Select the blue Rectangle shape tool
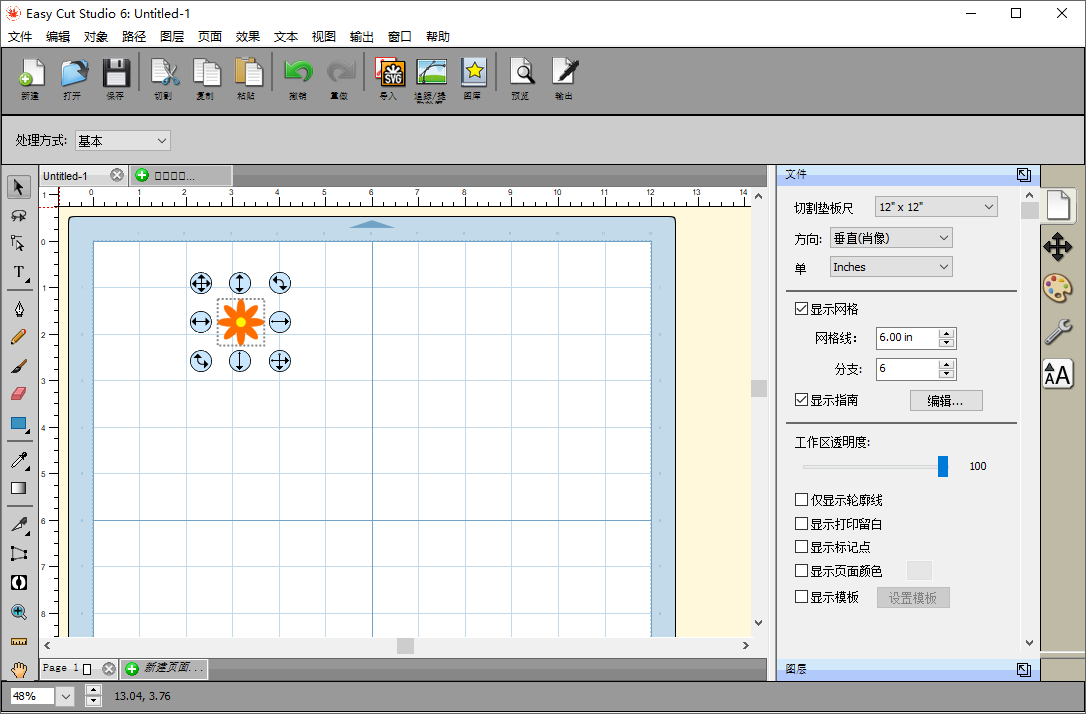 tap(19, 424)
